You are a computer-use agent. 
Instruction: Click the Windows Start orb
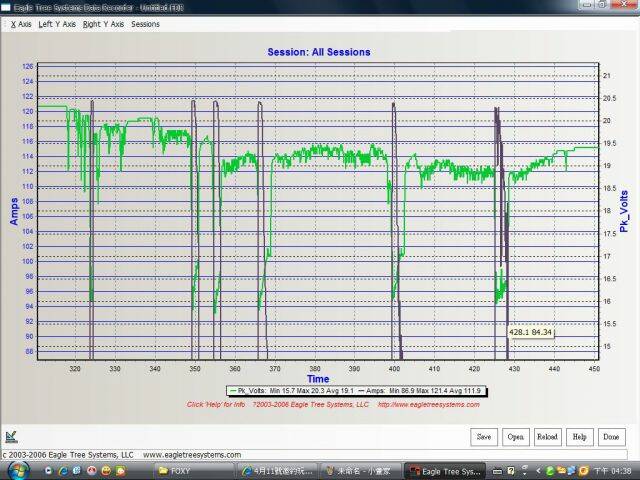click(x=13, y=469)
